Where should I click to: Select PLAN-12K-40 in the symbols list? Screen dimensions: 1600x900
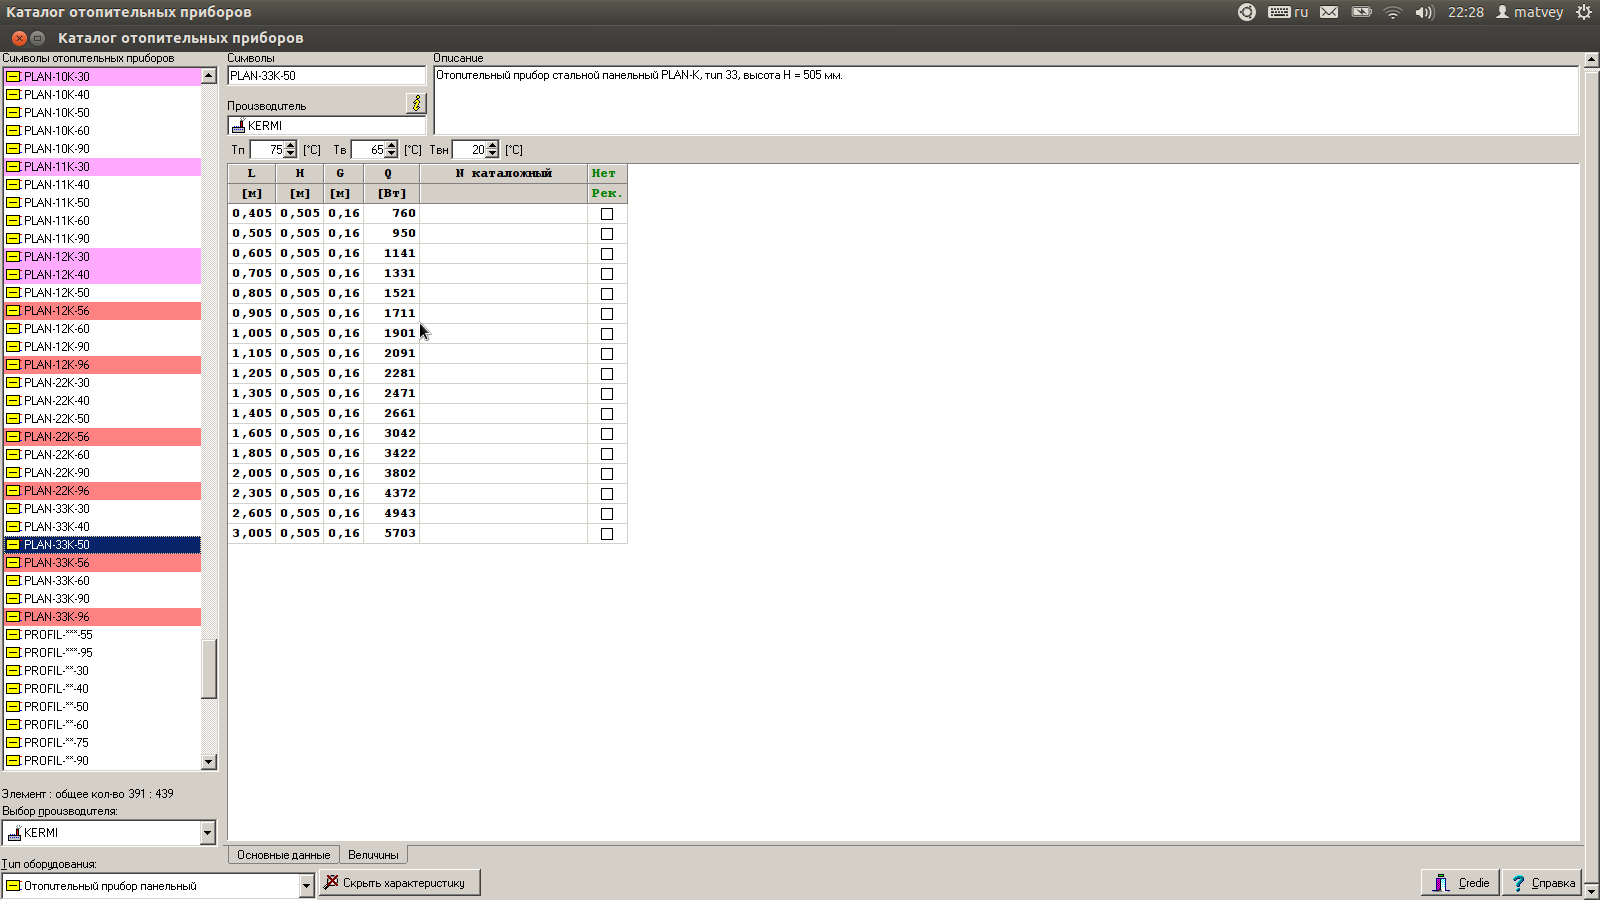(x=102, y=275)
